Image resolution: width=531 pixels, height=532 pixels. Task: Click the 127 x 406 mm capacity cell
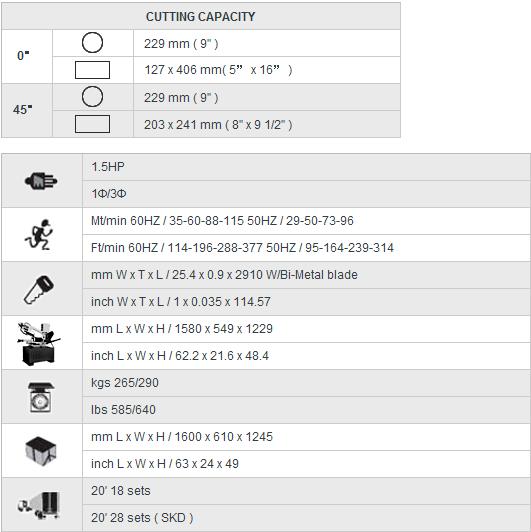(267, 70)
